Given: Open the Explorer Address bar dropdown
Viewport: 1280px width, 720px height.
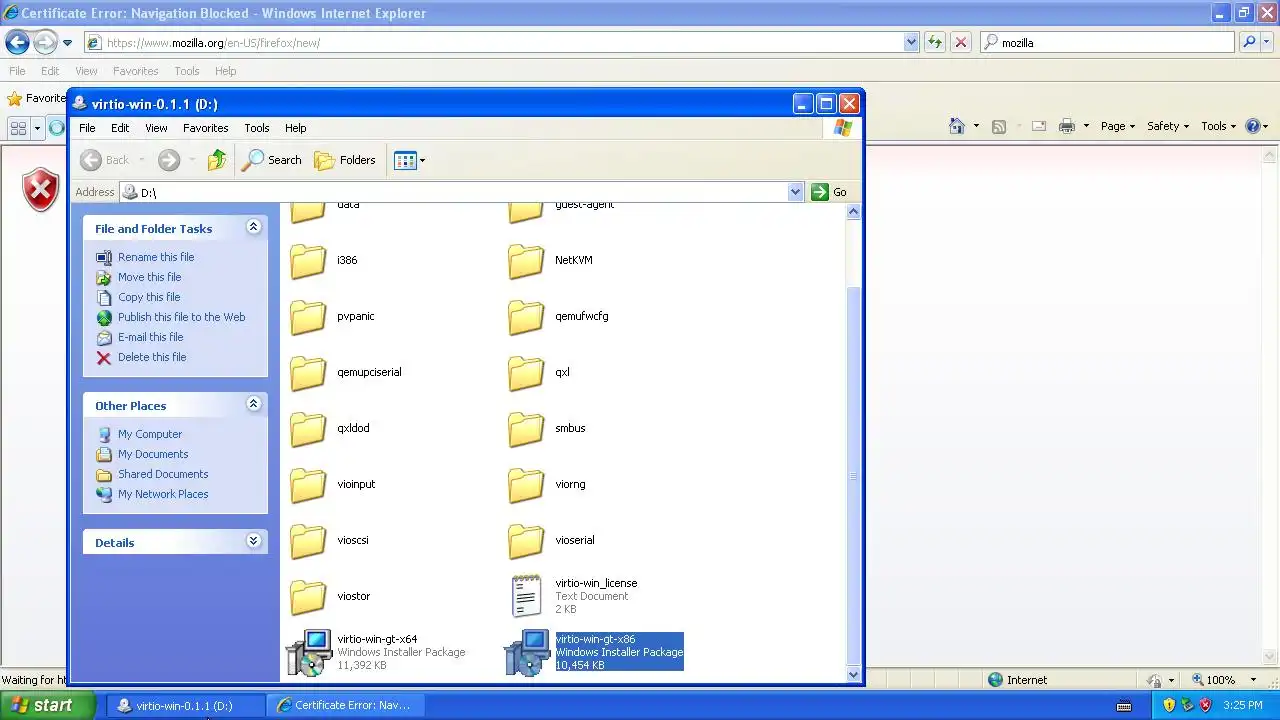Looking at the screenshot, I should 796,192.
